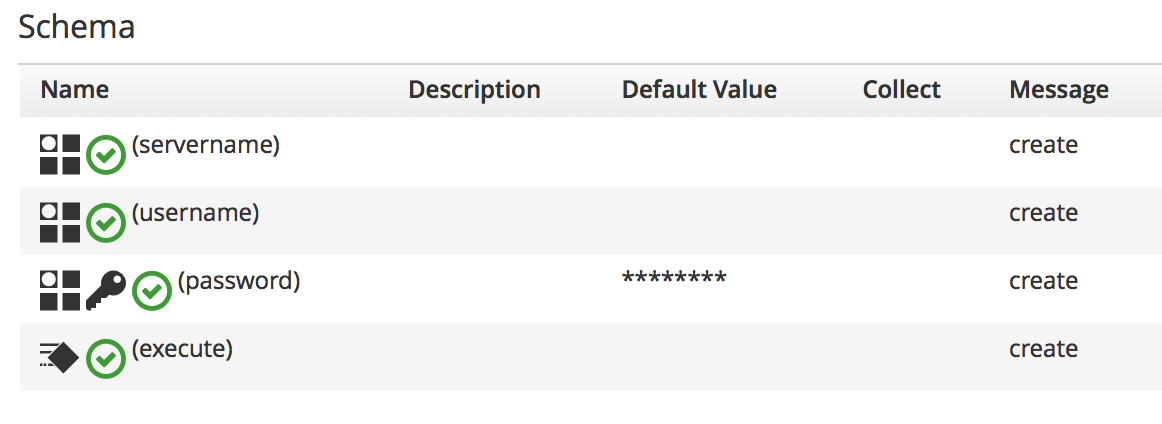Open the (username) schema entry
Image resolution: width=1162 pixels, height=424 pixels.
tap(196, 213)
